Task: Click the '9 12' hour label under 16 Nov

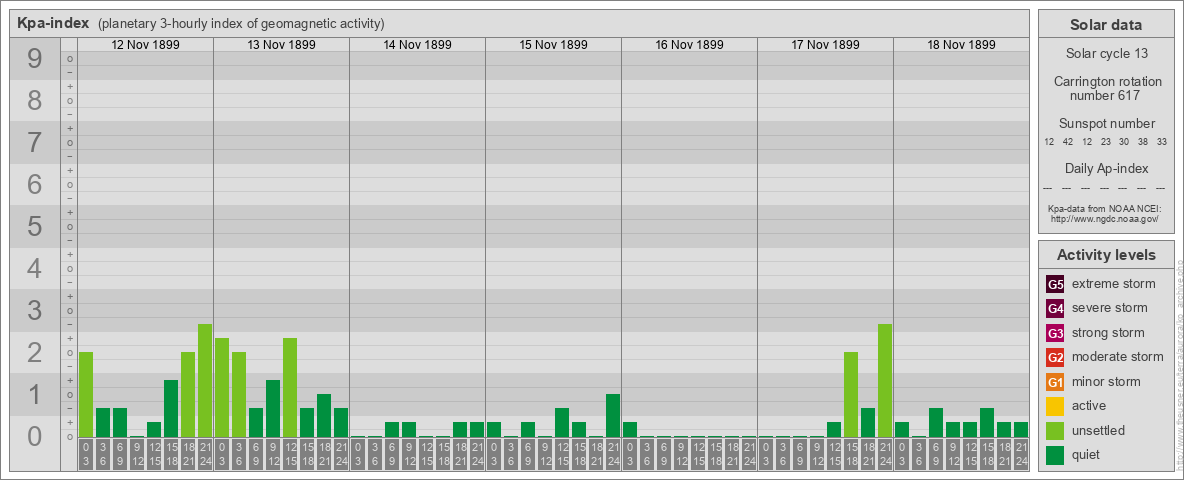Action: pyautogui.click(x=680, y=455)
